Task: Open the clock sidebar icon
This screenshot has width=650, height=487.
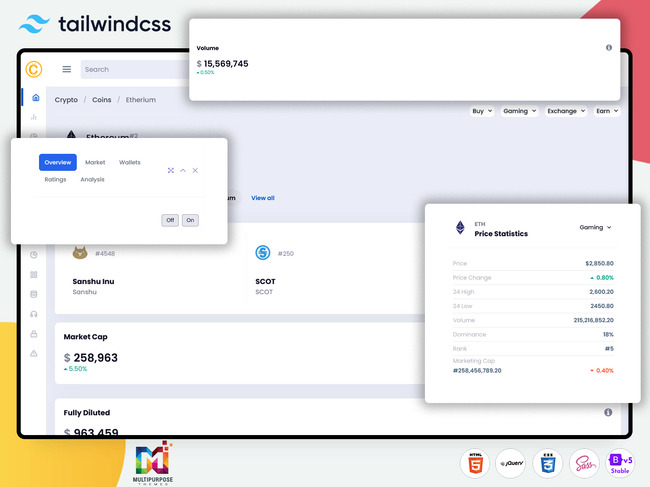Action: [x=34, y=255]
